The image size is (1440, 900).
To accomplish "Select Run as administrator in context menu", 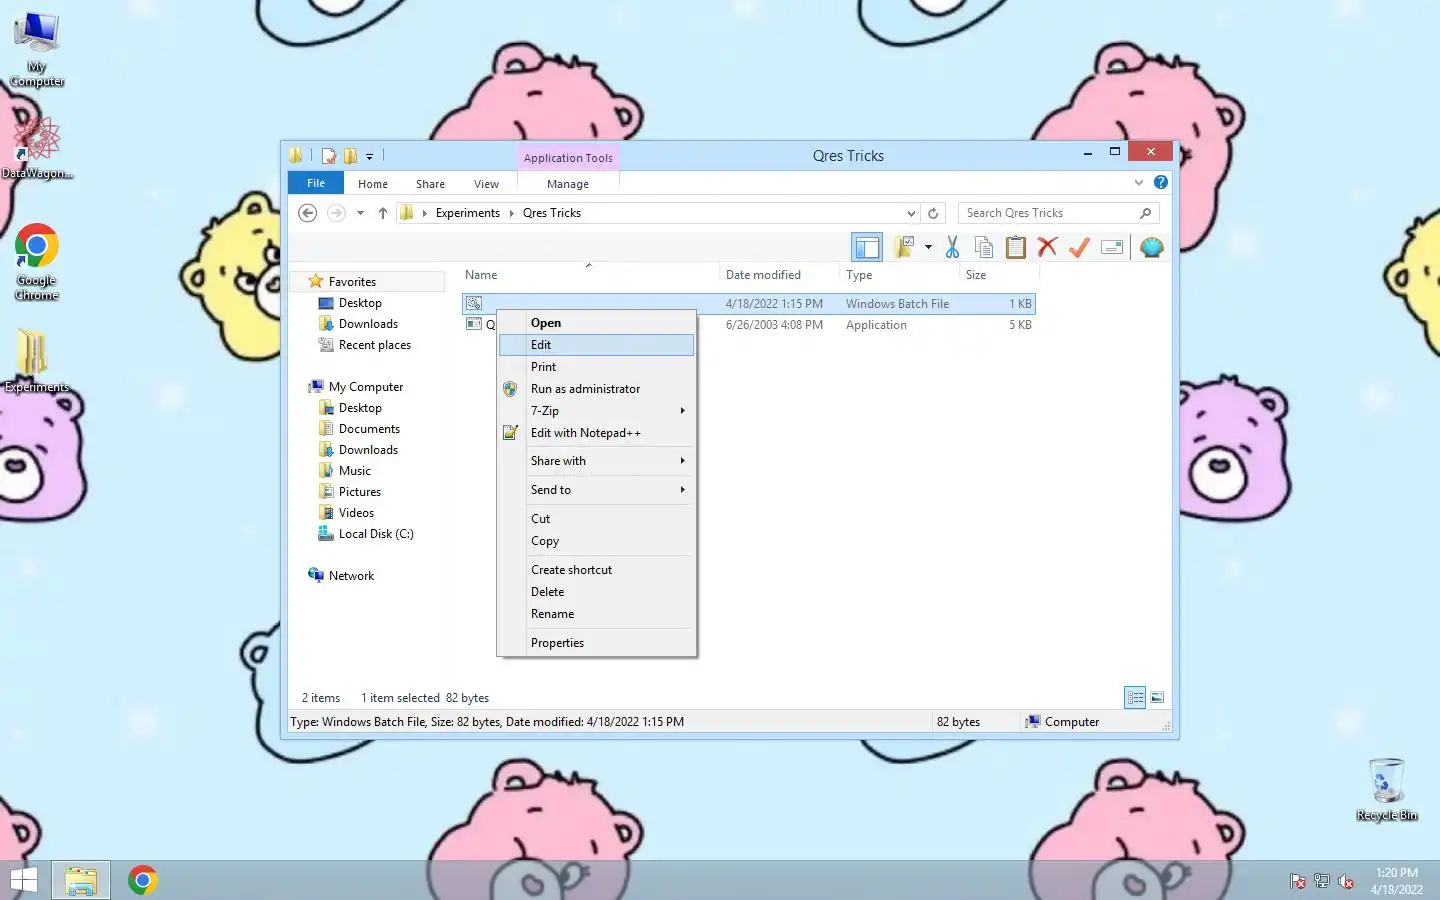I will point(597,389).
